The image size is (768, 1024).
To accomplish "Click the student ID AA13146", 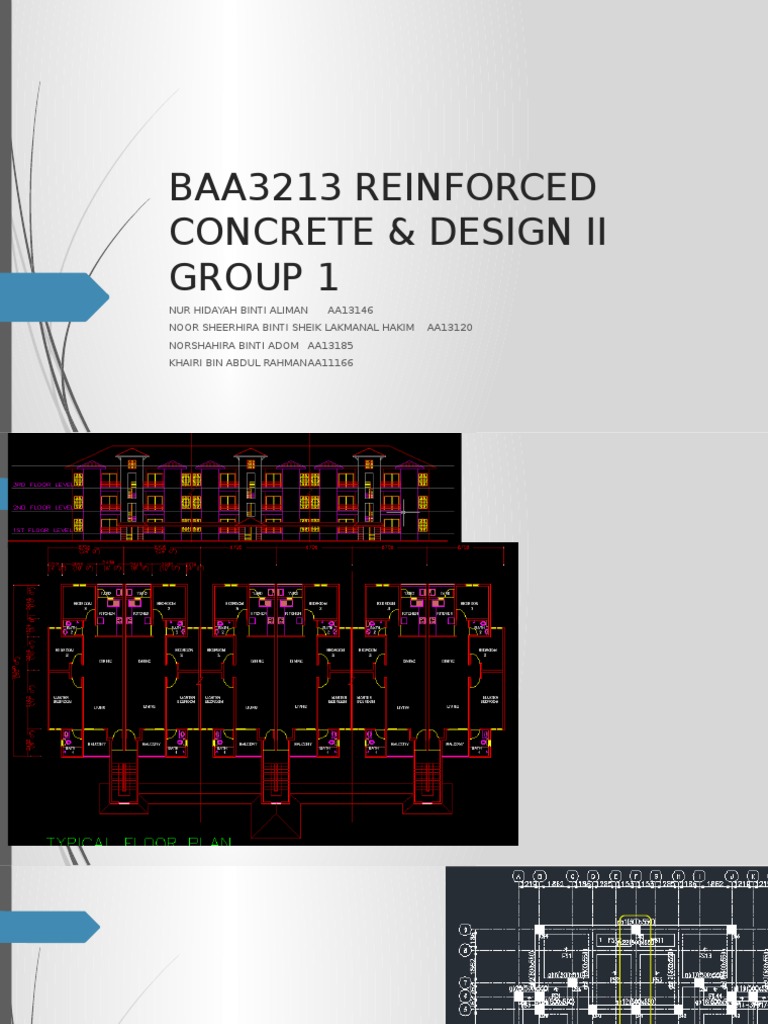I will point(350,310).
